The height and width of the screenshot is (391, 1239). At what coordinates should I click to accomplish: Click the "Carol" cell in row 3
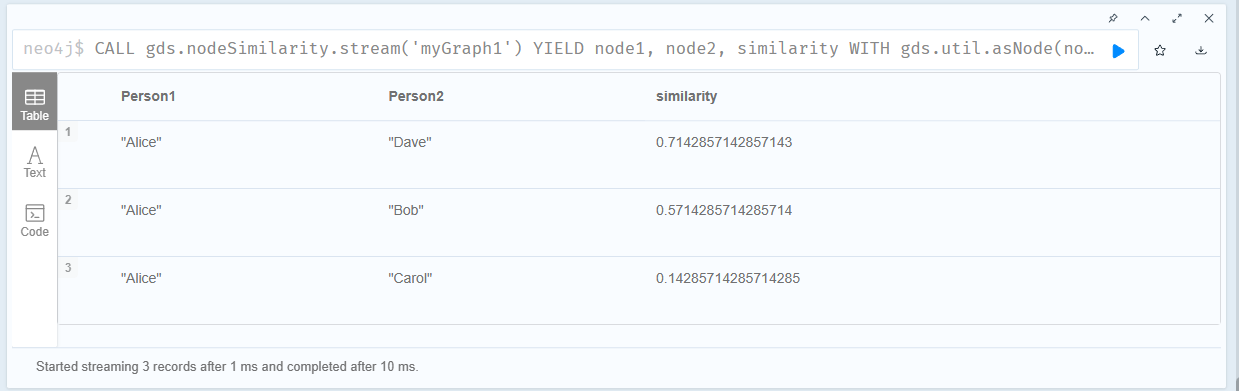(410, 279)
